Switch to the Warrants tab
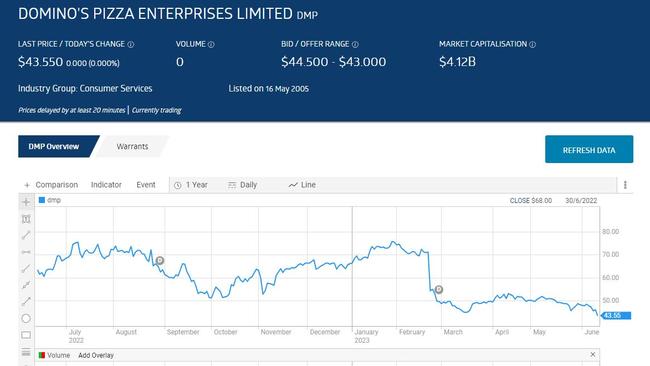This screenshot has width=650, height=366. (132, 146)
